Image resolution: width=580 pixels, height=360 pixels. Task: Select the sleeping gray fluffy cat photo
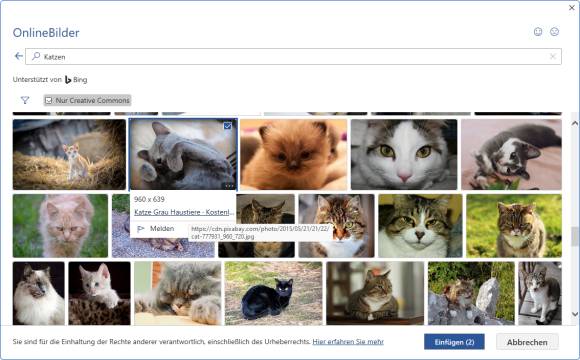(178, 293)
